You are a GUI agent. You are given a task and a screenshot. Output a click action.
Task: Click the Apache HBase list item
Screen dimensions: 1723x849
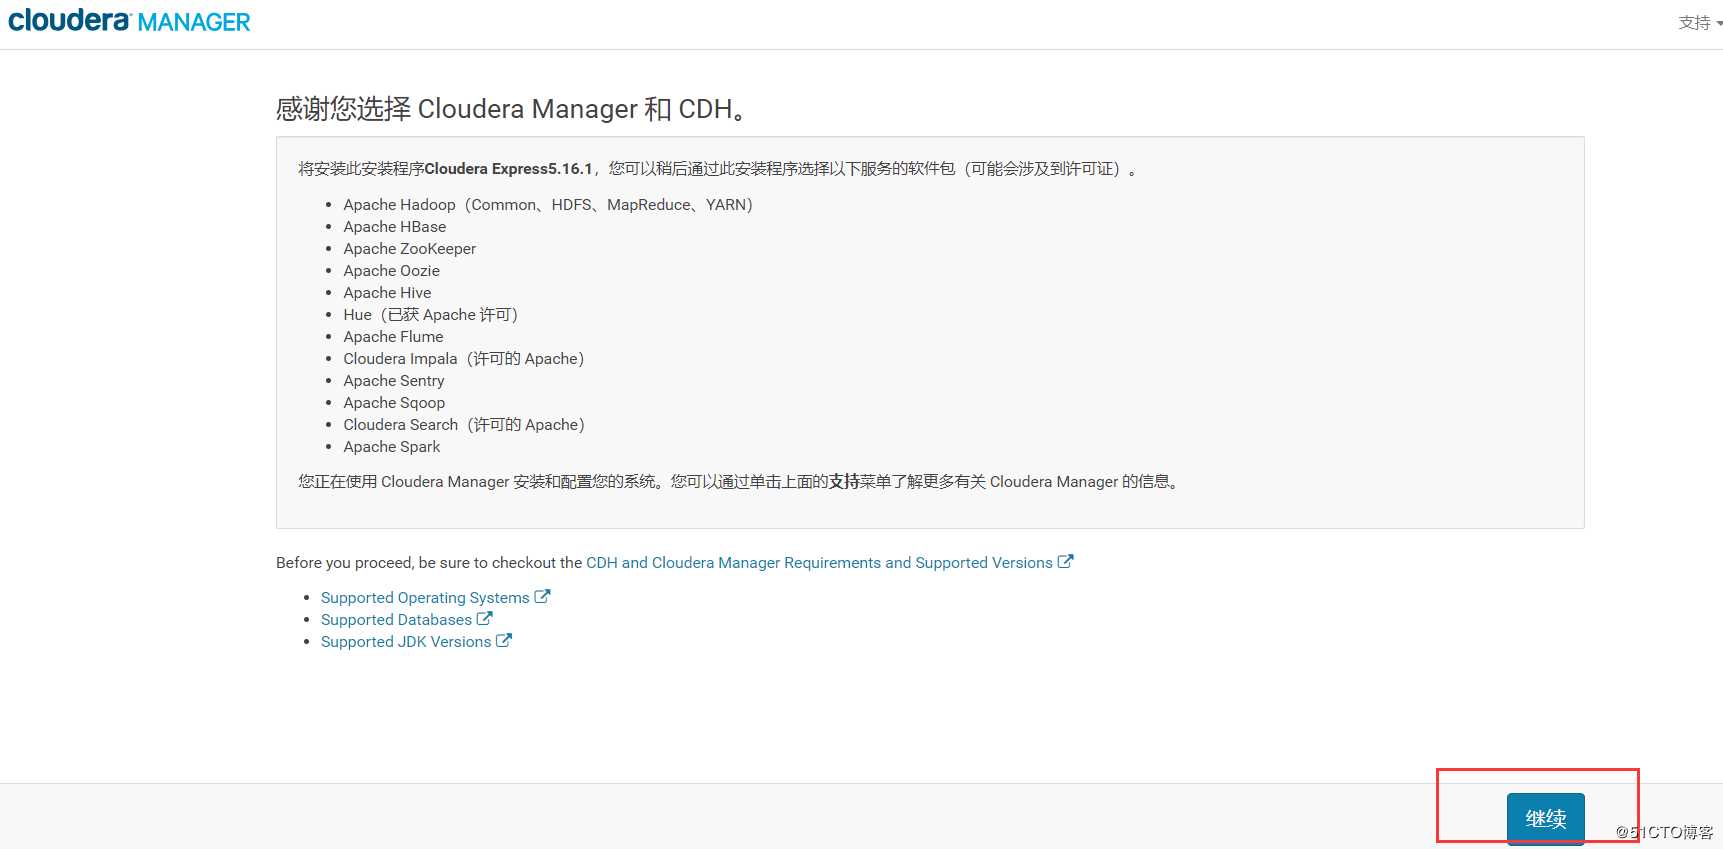pos(395,227)
